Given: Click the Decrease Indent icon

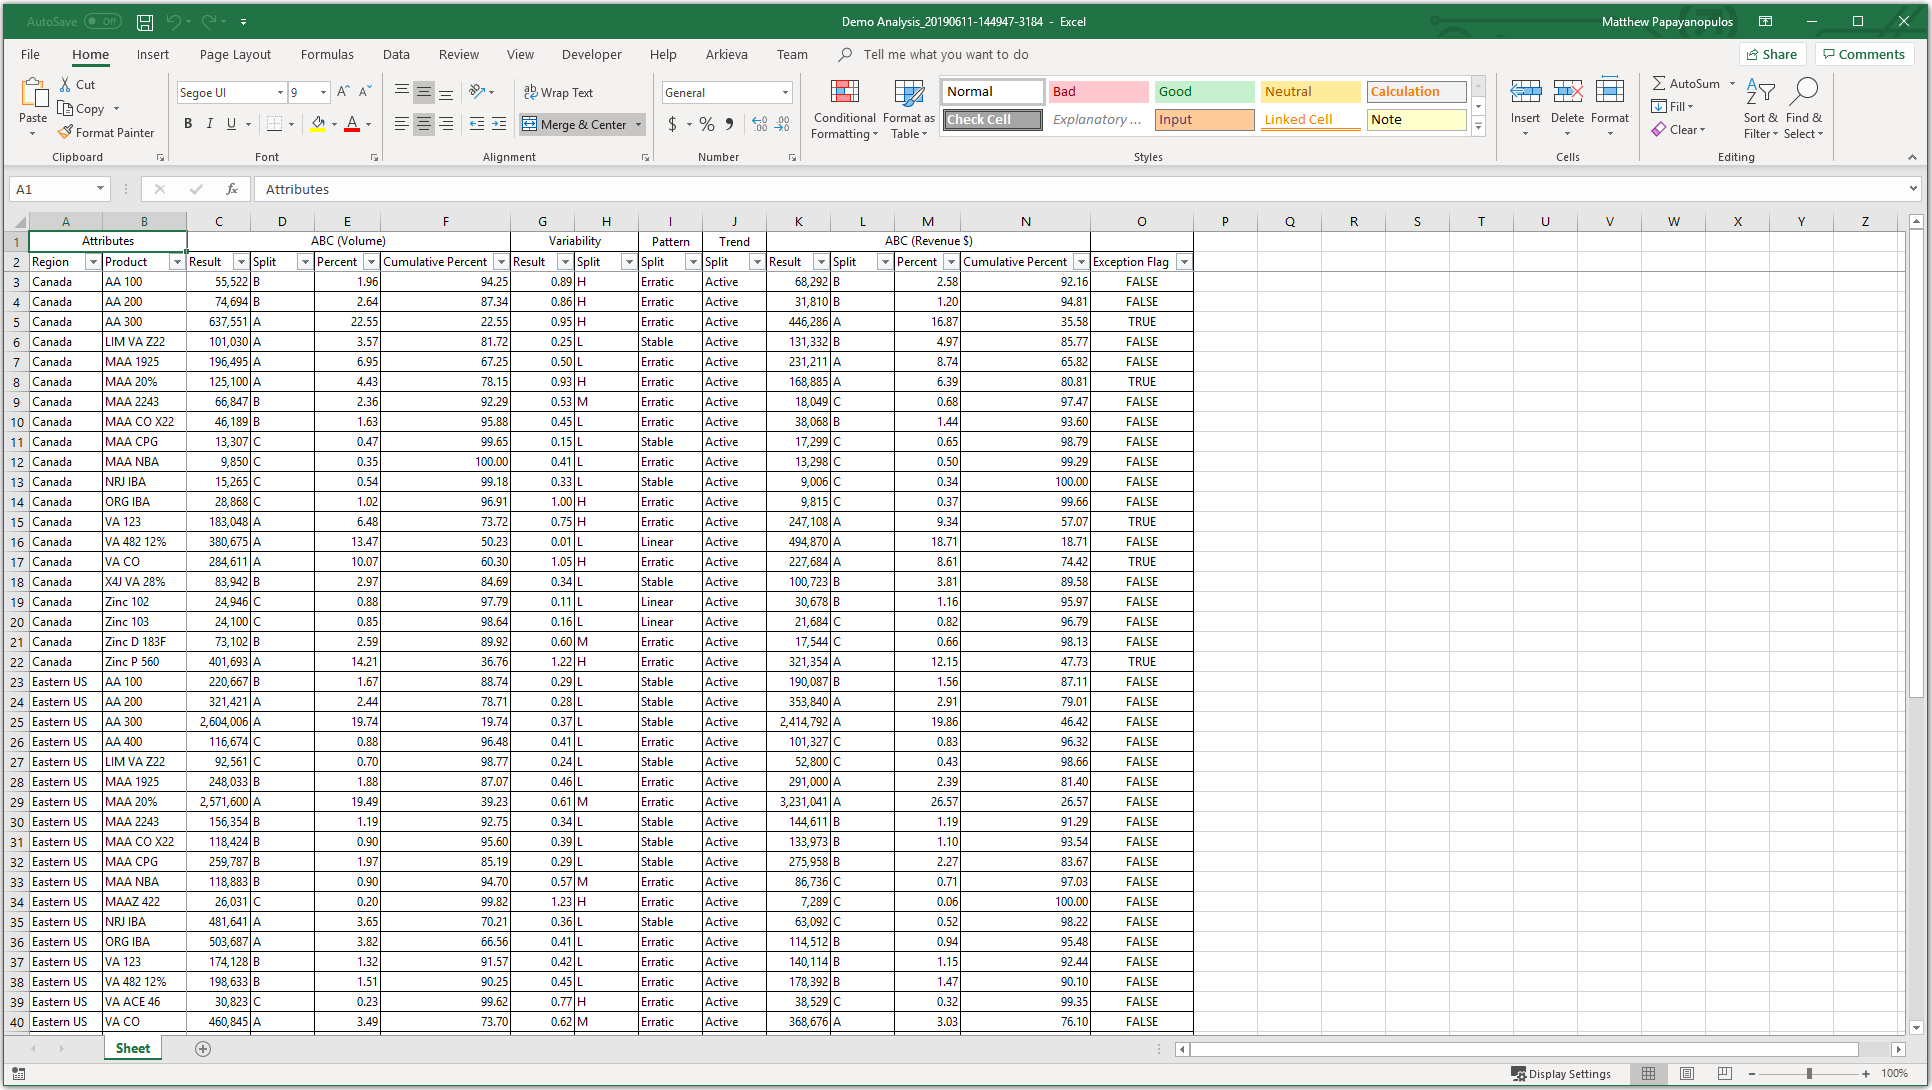Looking at the screenshot, I should pos(477,124).
